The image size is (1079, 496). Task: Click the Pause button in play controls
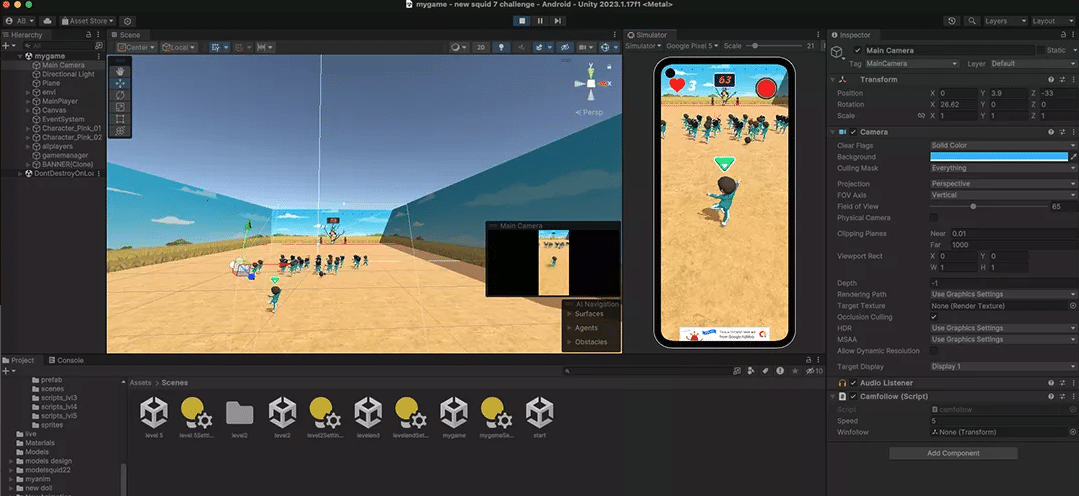pos(540,21)
